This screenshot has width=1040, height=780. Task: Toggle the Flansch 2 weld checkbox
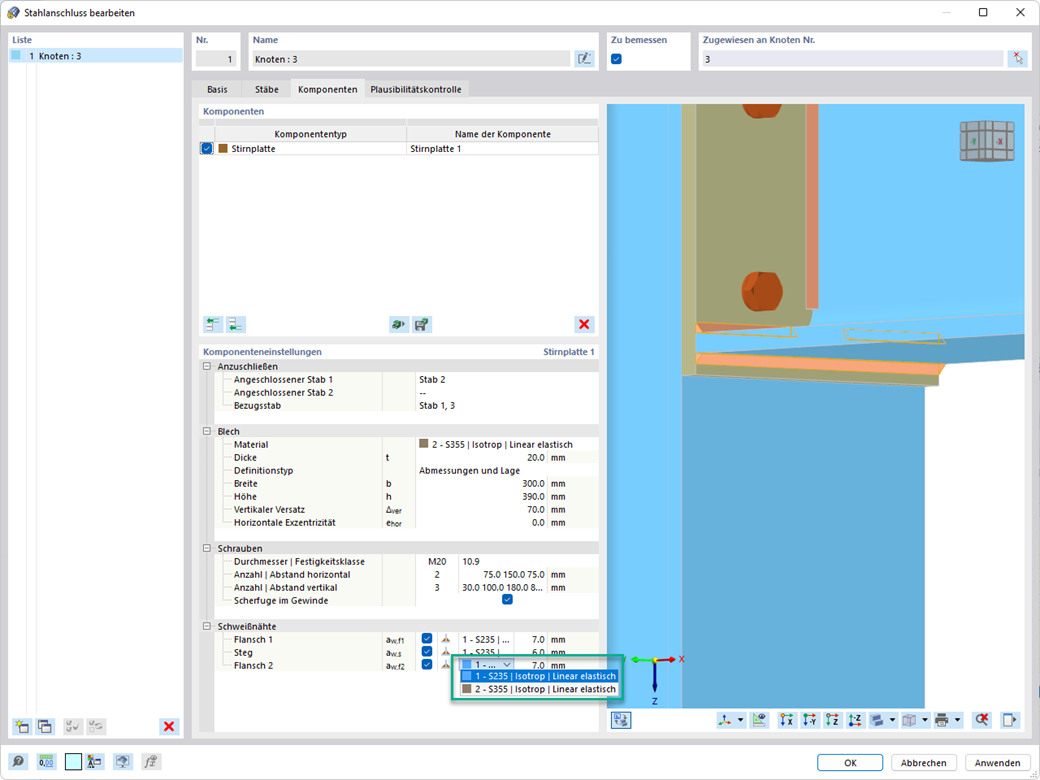coord(427,665)
